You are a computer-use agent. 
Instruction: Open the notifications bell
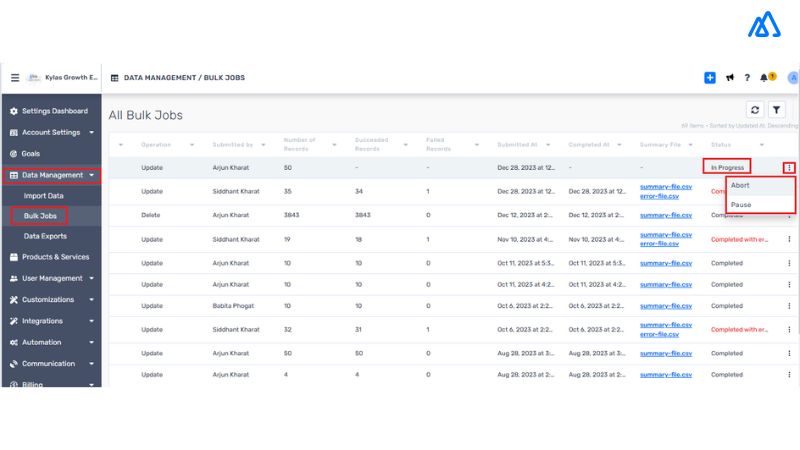point(765,78)
